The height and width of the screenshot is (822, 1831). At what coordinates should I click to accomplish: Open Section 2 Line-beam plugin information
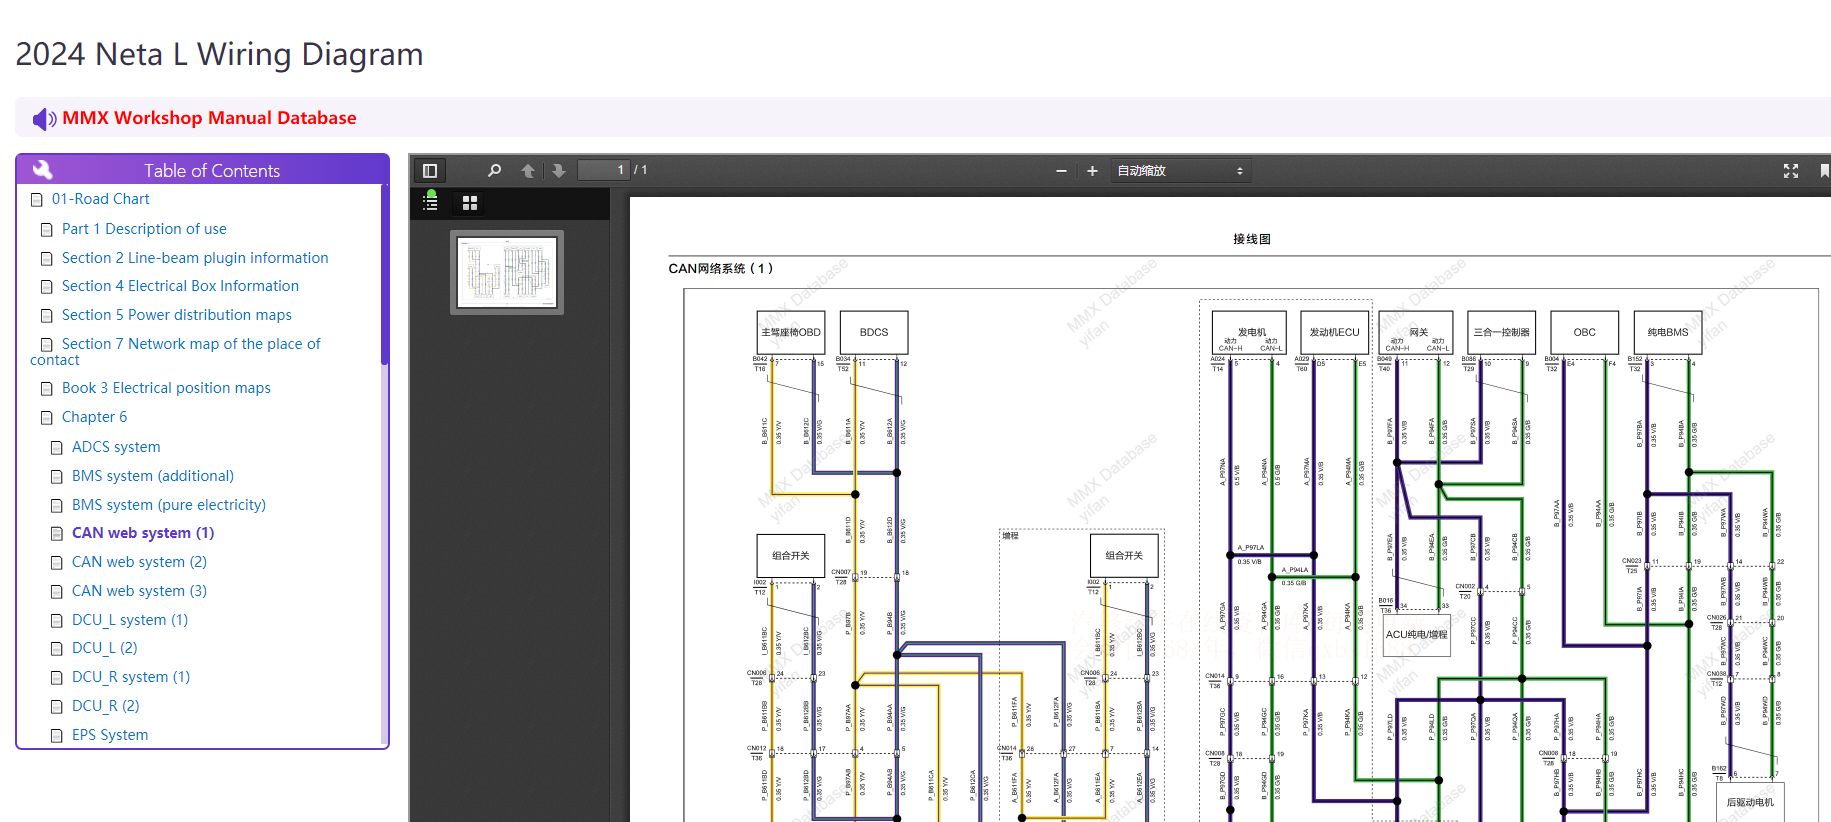click(x=195, y=258)
